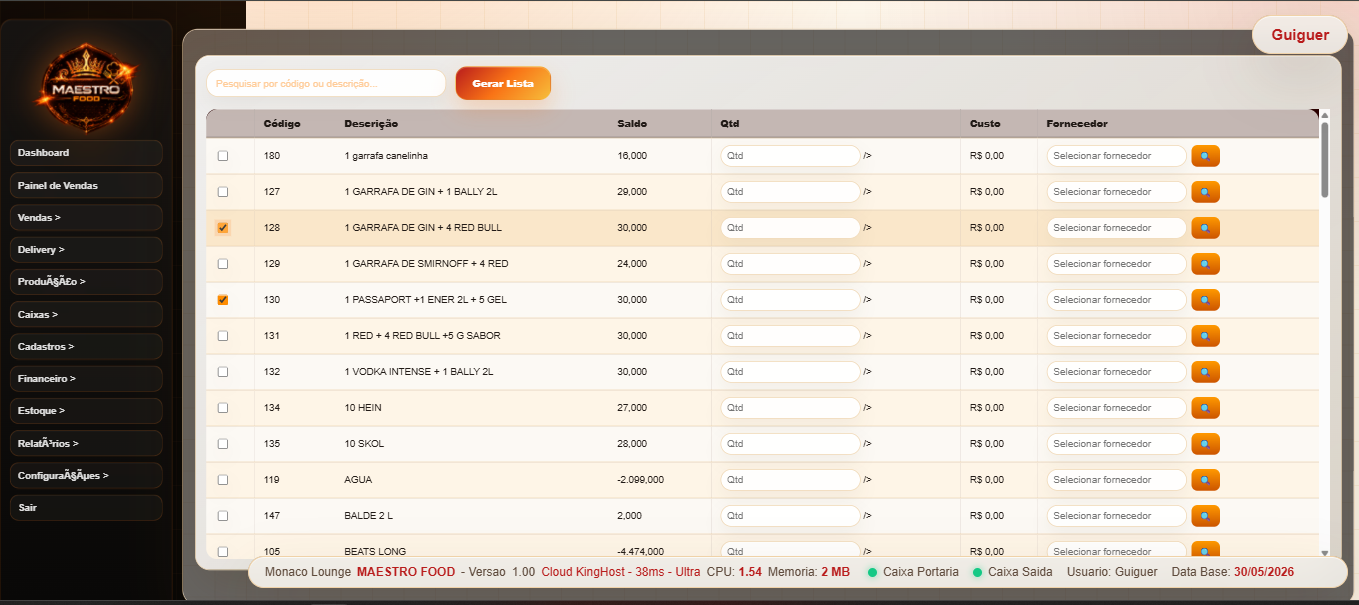Click the scrollbar up arrow
The height and width of the screenshot is (605, 1359).
click(x=1325, y=114)
